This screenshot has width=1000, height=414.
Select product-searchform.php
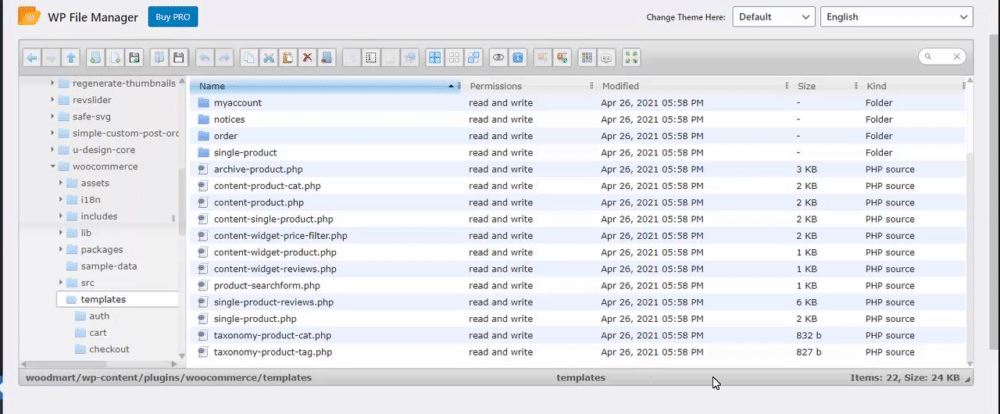coord(577,285)
